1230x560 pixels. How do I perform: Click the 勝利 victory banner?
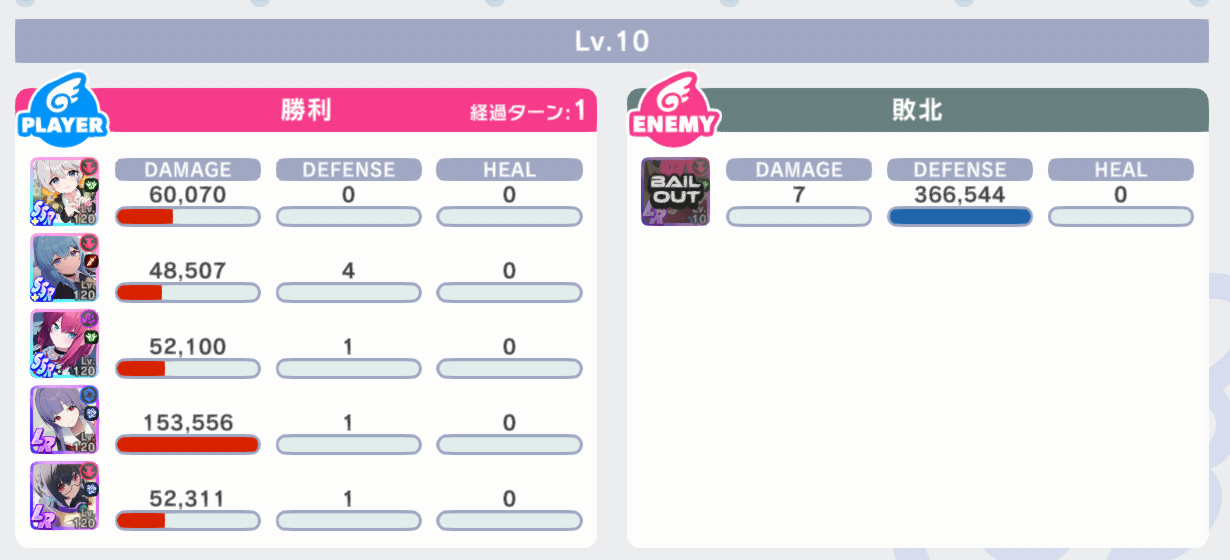[306, 110]
